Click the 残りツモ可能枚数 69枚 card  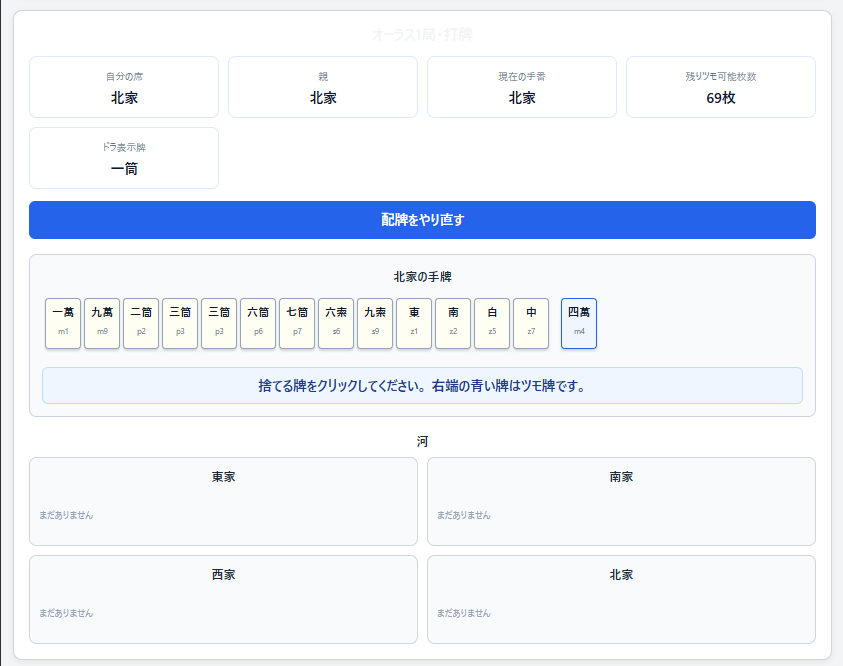pyautogui.click(x=721, y=87)
